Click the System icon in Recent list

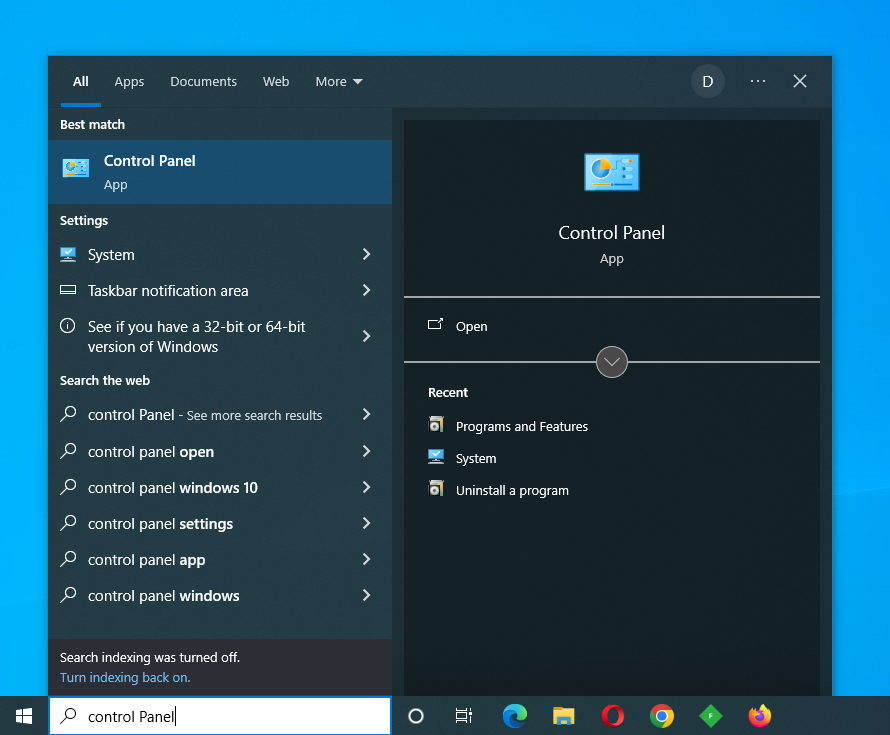pos(436,457)
